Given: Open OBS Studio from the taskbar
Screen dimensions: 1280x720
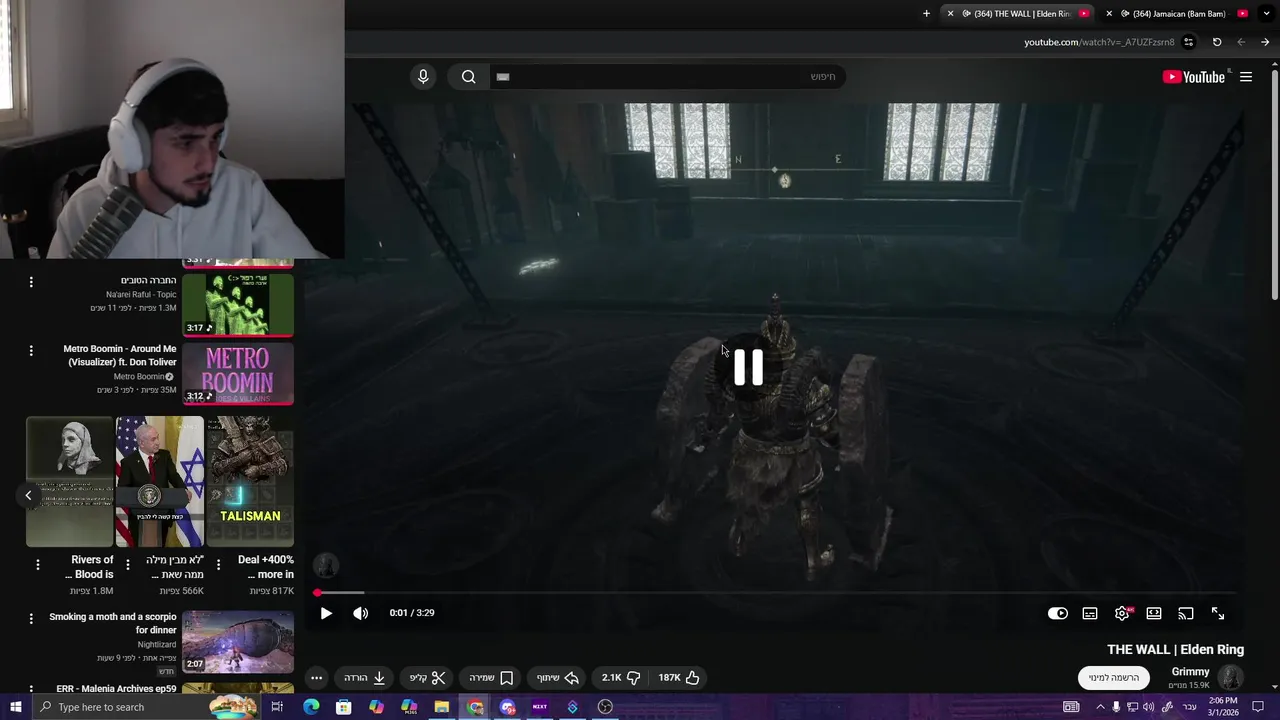Looking at the screenshot, I should point(605,707).
